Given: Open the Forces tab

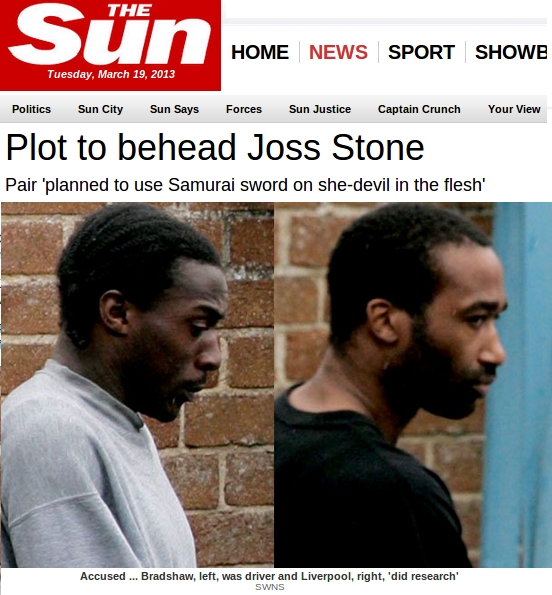Looking at the screenshot, I should point(244,109).
